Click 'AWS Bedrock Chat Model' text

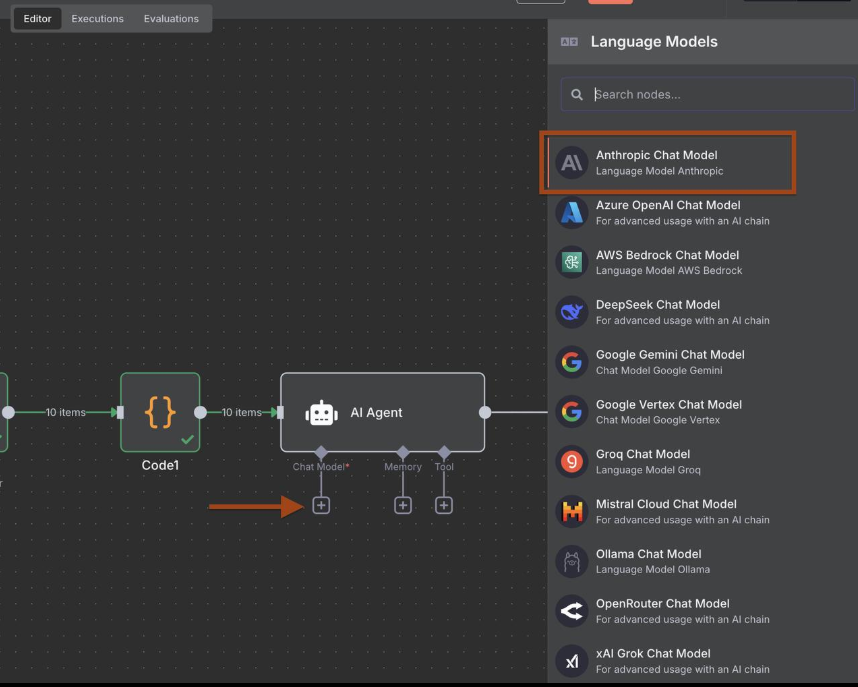pyautogui.click(x=667, y=255)
